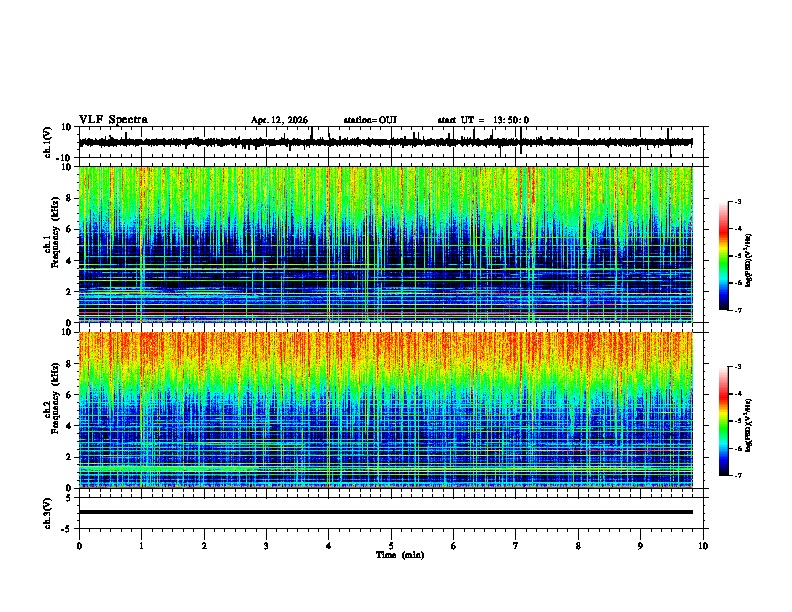
Task: Click the log(PSD) label beside ch.2 color scale
Action: (749, 425)
